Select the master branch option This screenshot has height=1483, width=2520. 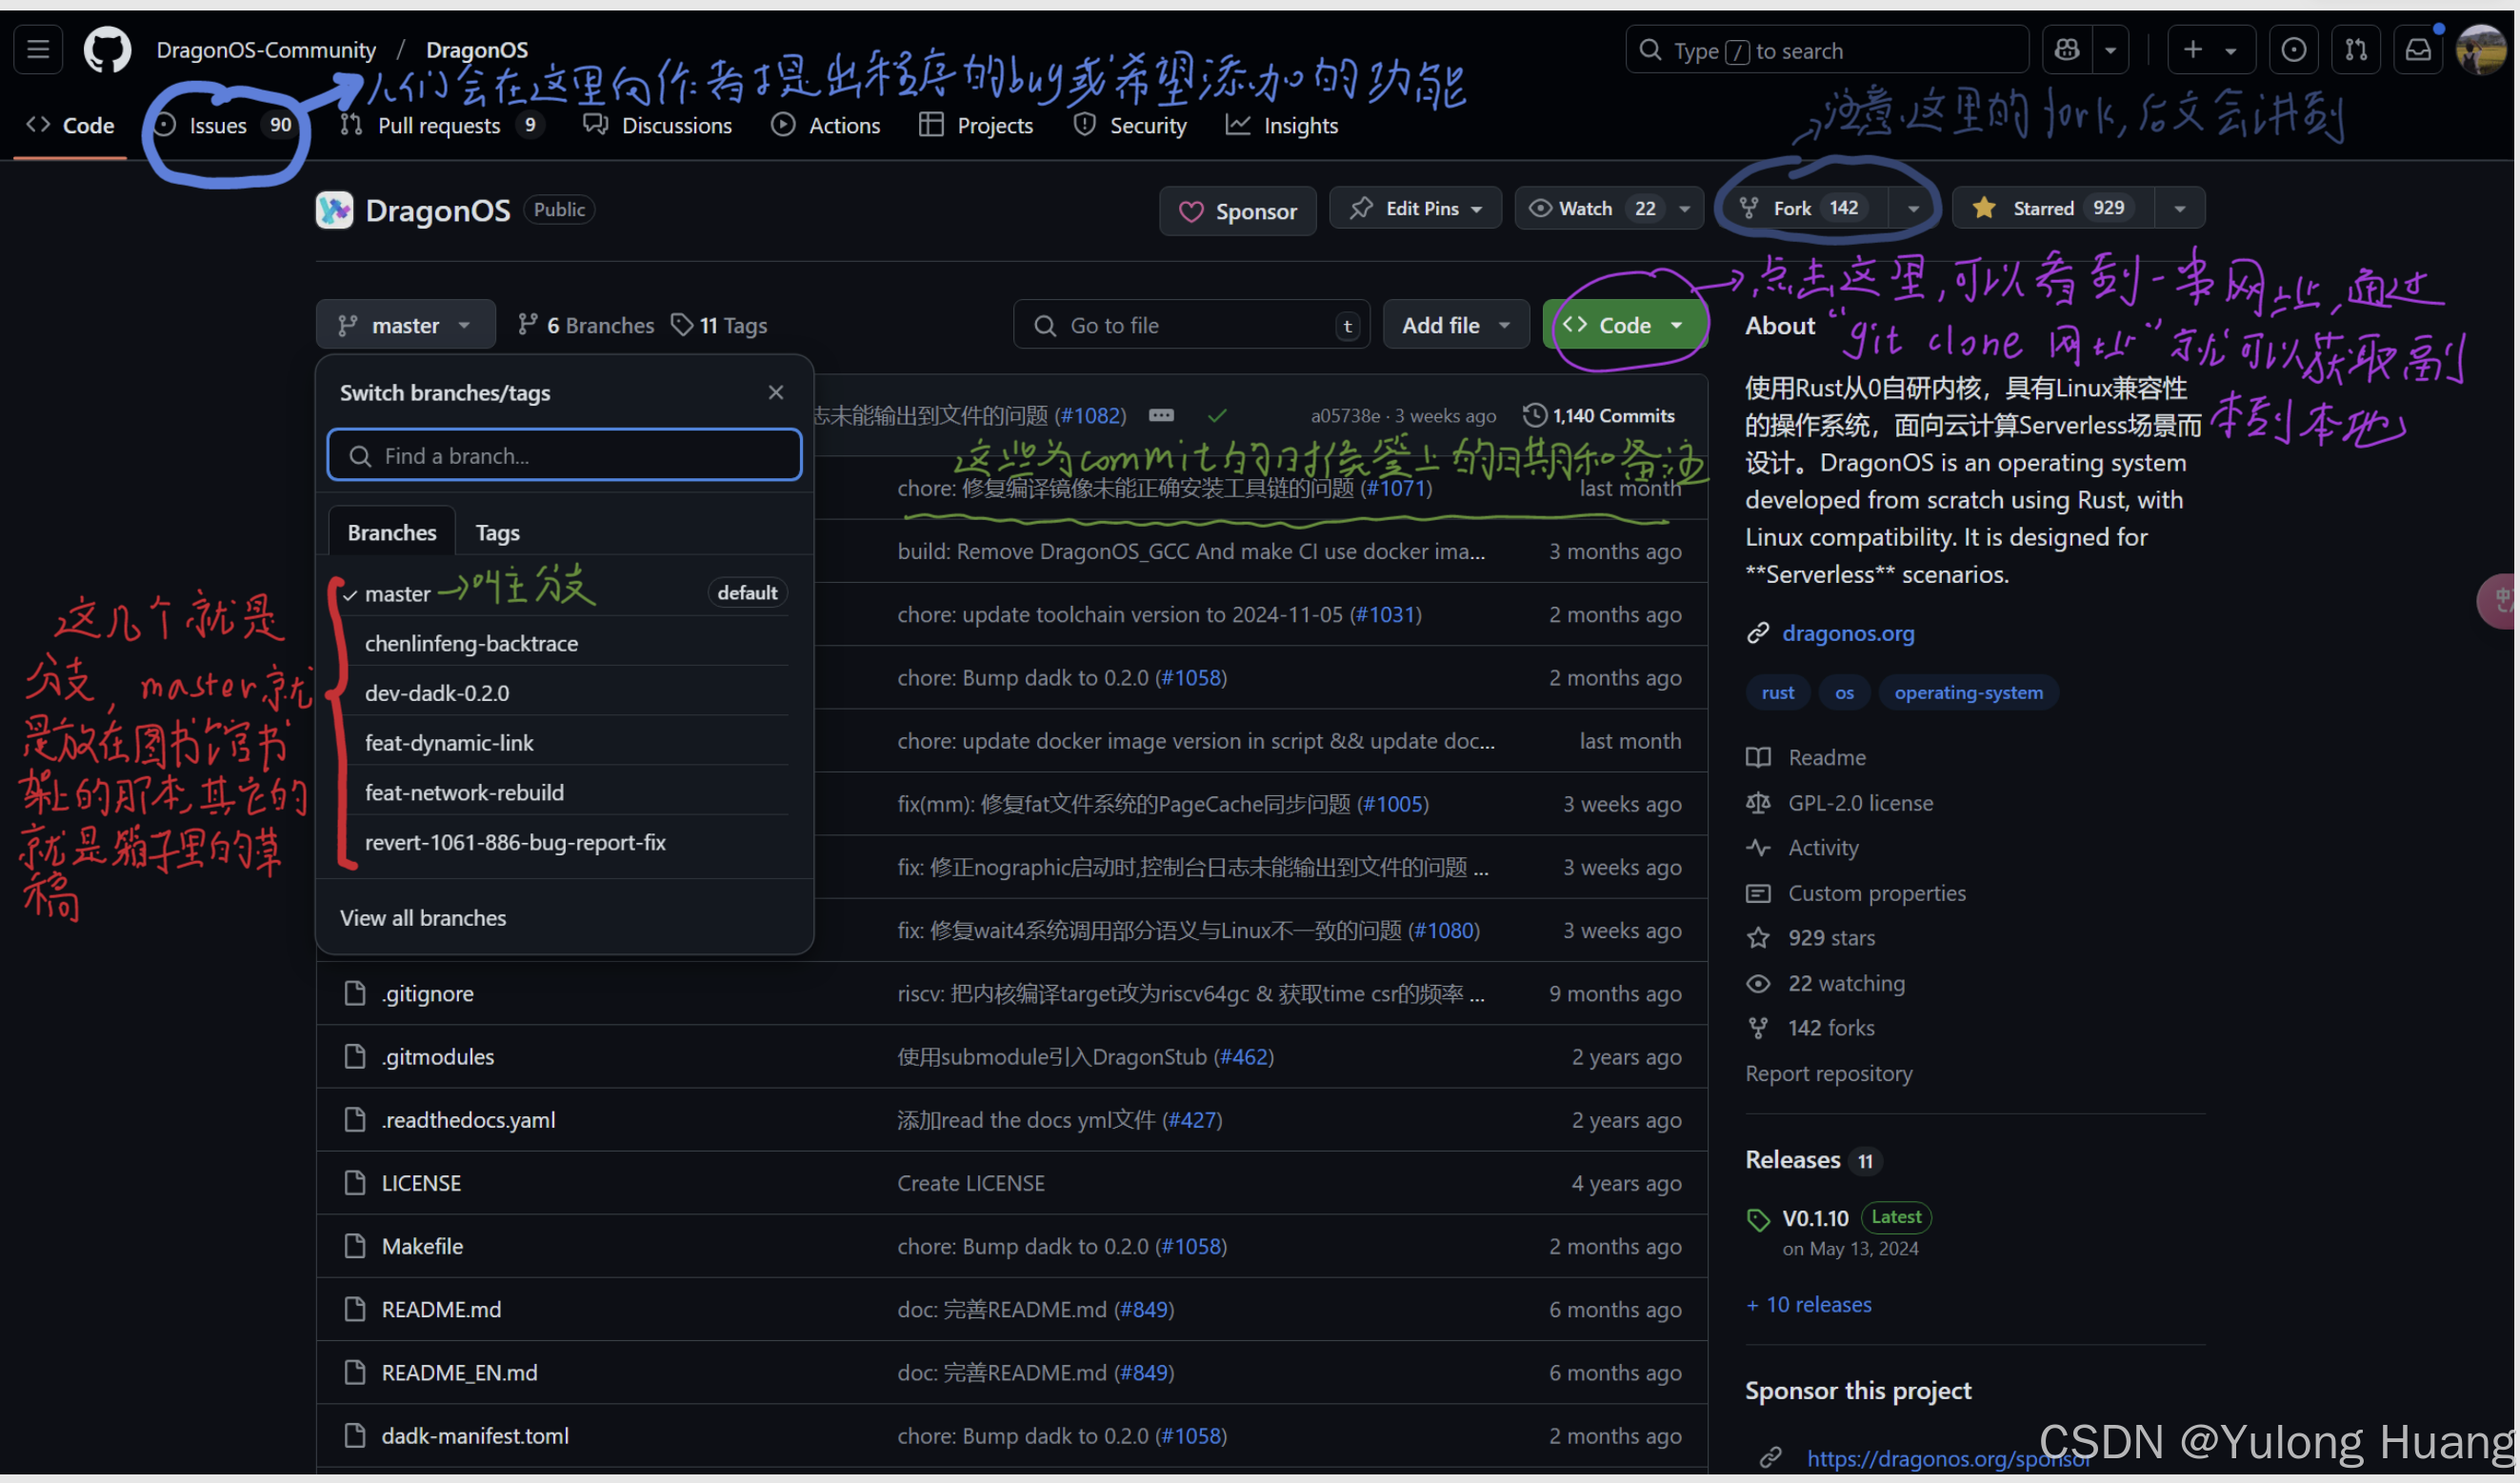(x=397, y=593)
